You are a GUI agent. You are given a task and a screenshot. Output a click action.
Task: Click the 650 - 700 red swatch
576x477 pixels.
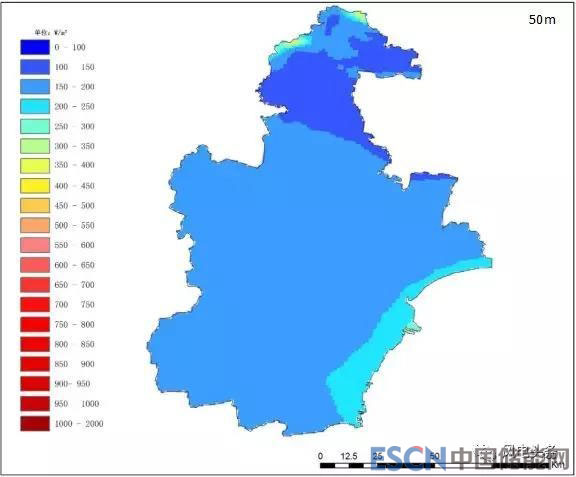point(35,285)
